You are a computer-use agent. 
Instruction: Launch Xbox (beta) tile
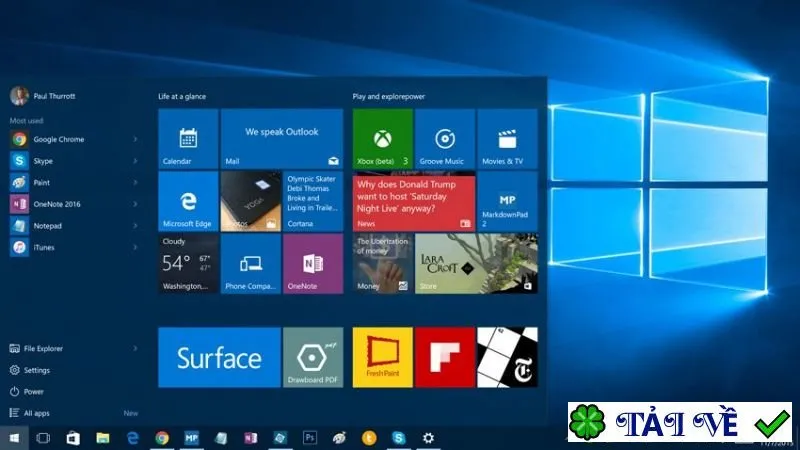[x=383, y=139]
